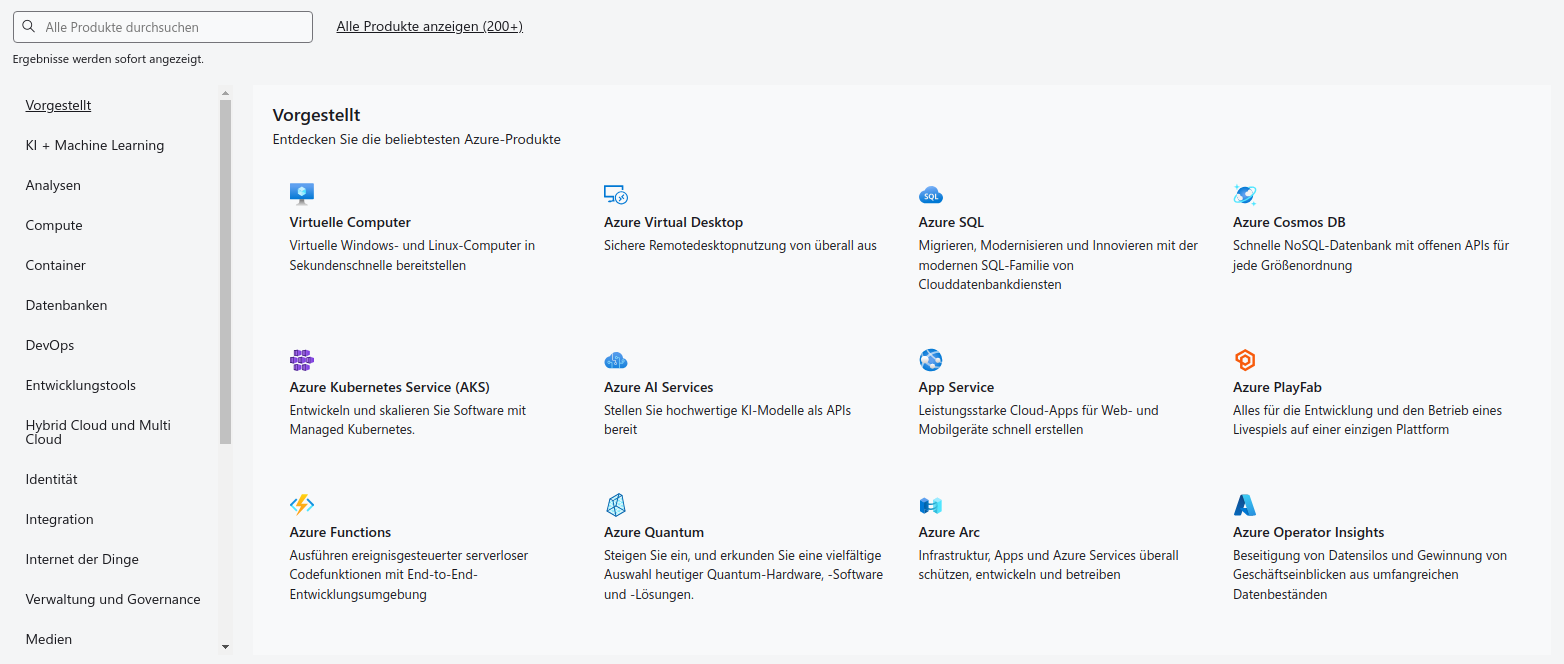Open Alle Produkte anzeigen (200+)
Viewport: 1564px width, 664px height.
tap(429, 26)
